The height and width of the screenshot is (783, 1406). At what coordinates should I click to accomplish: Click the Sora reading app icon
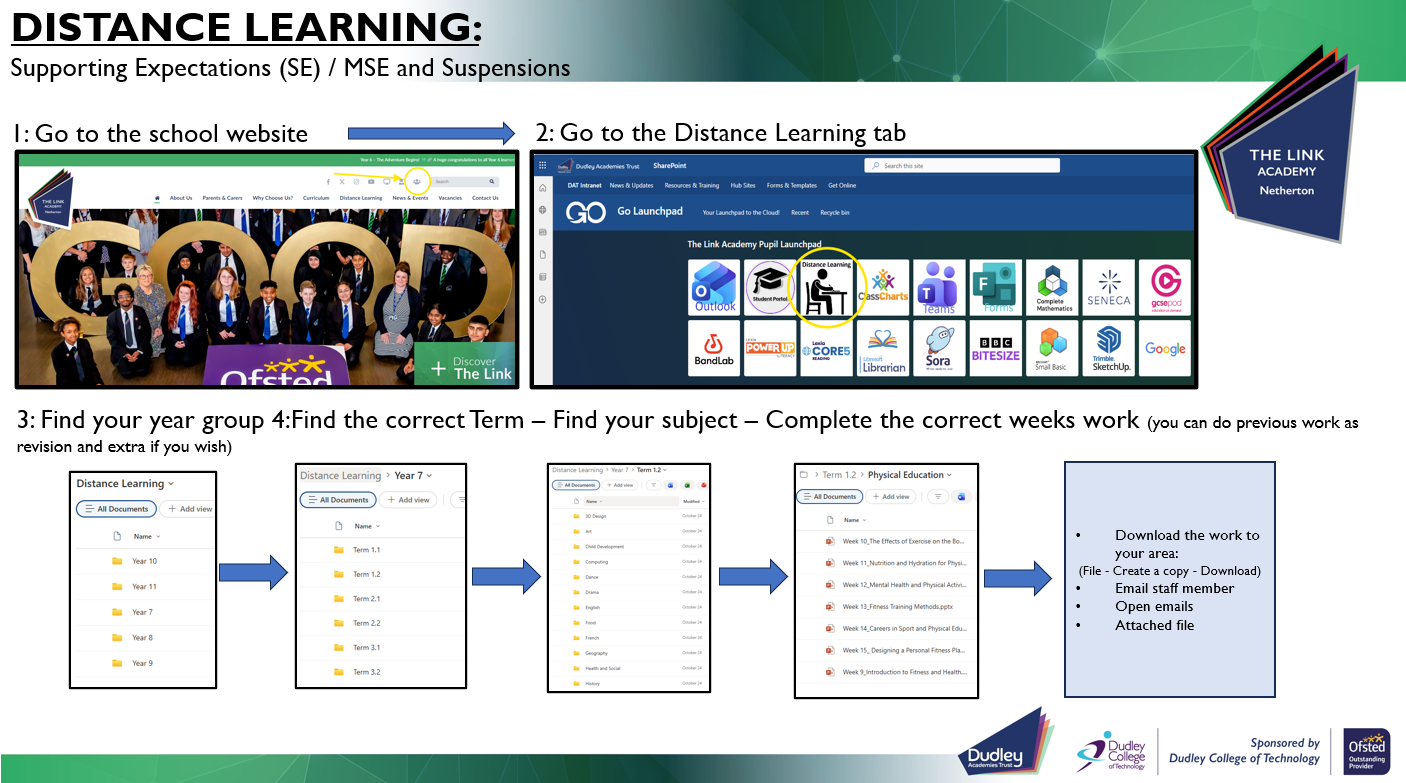click(x=939, y=348)
